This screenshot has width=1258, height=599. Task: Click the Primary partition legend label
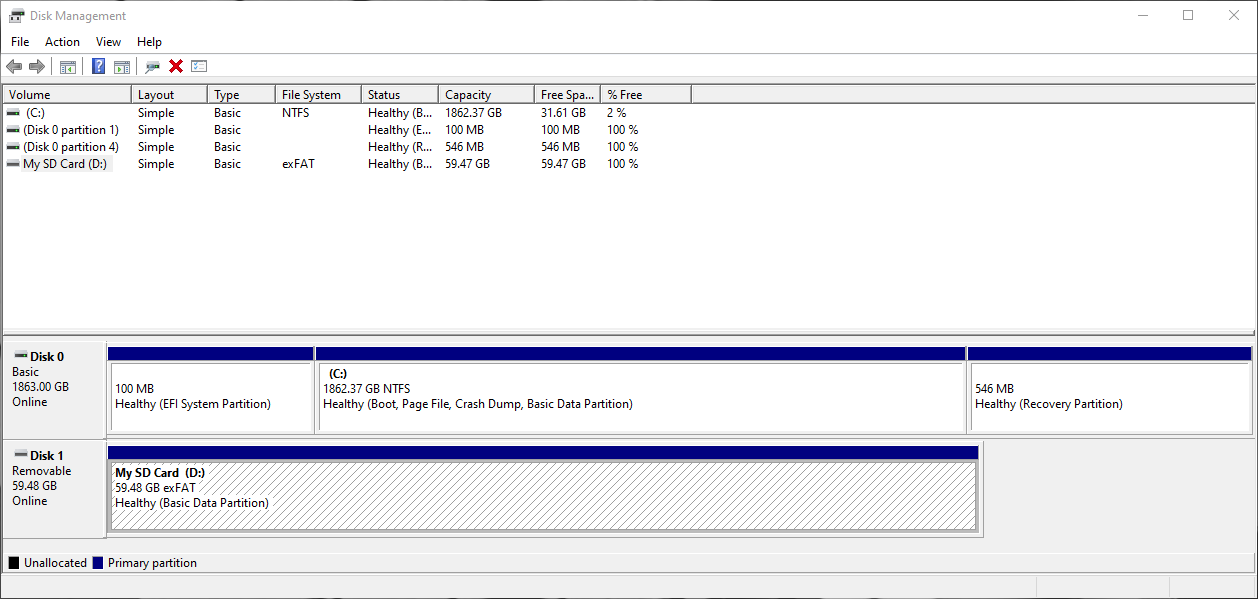point(152,563)
